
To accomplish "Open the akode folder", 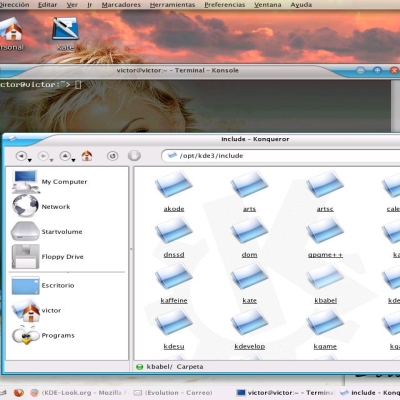I will (174, 192).
